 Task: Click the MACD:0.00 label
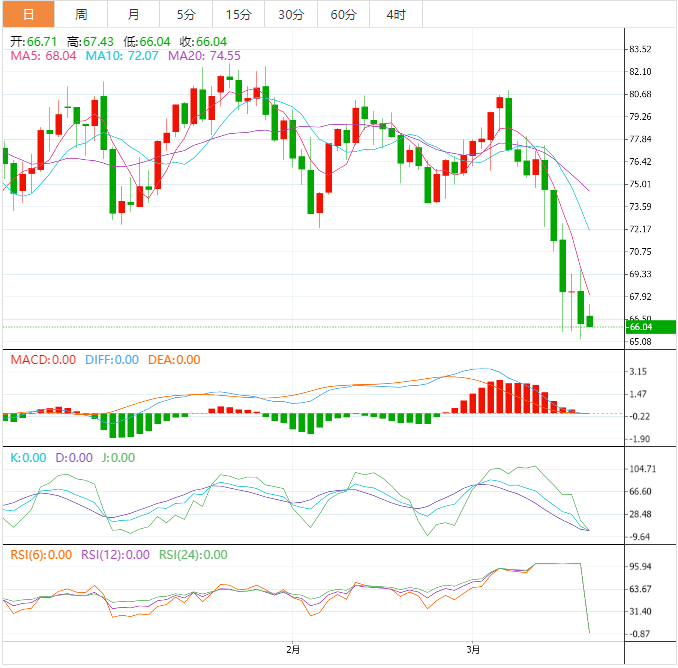tap(42, 360)
